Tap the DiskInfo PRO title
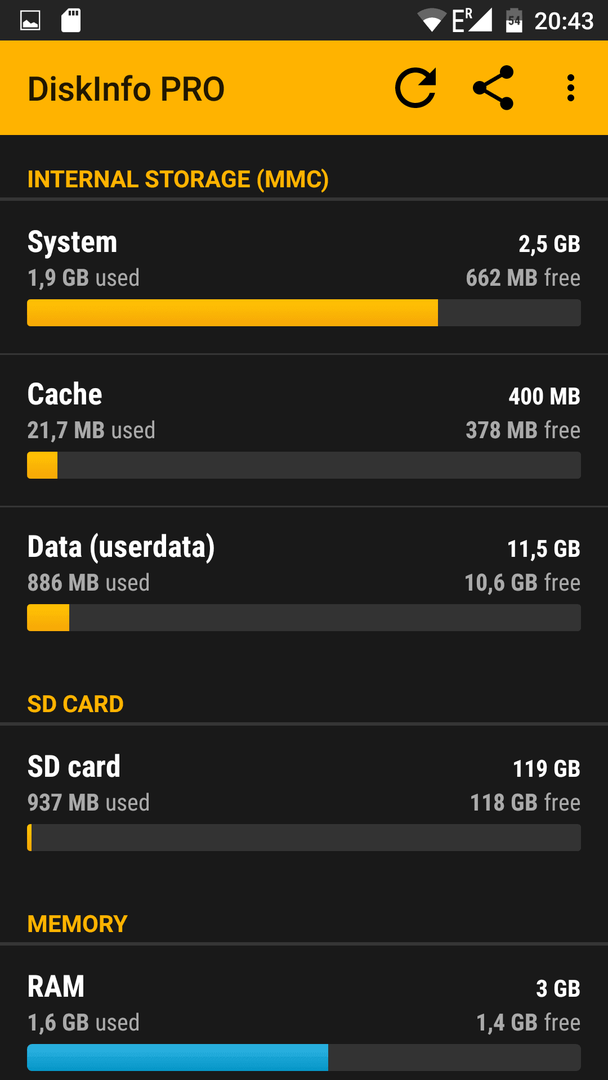The height and width of the screenshot is (1080, 608). click(x=126, y=90)
